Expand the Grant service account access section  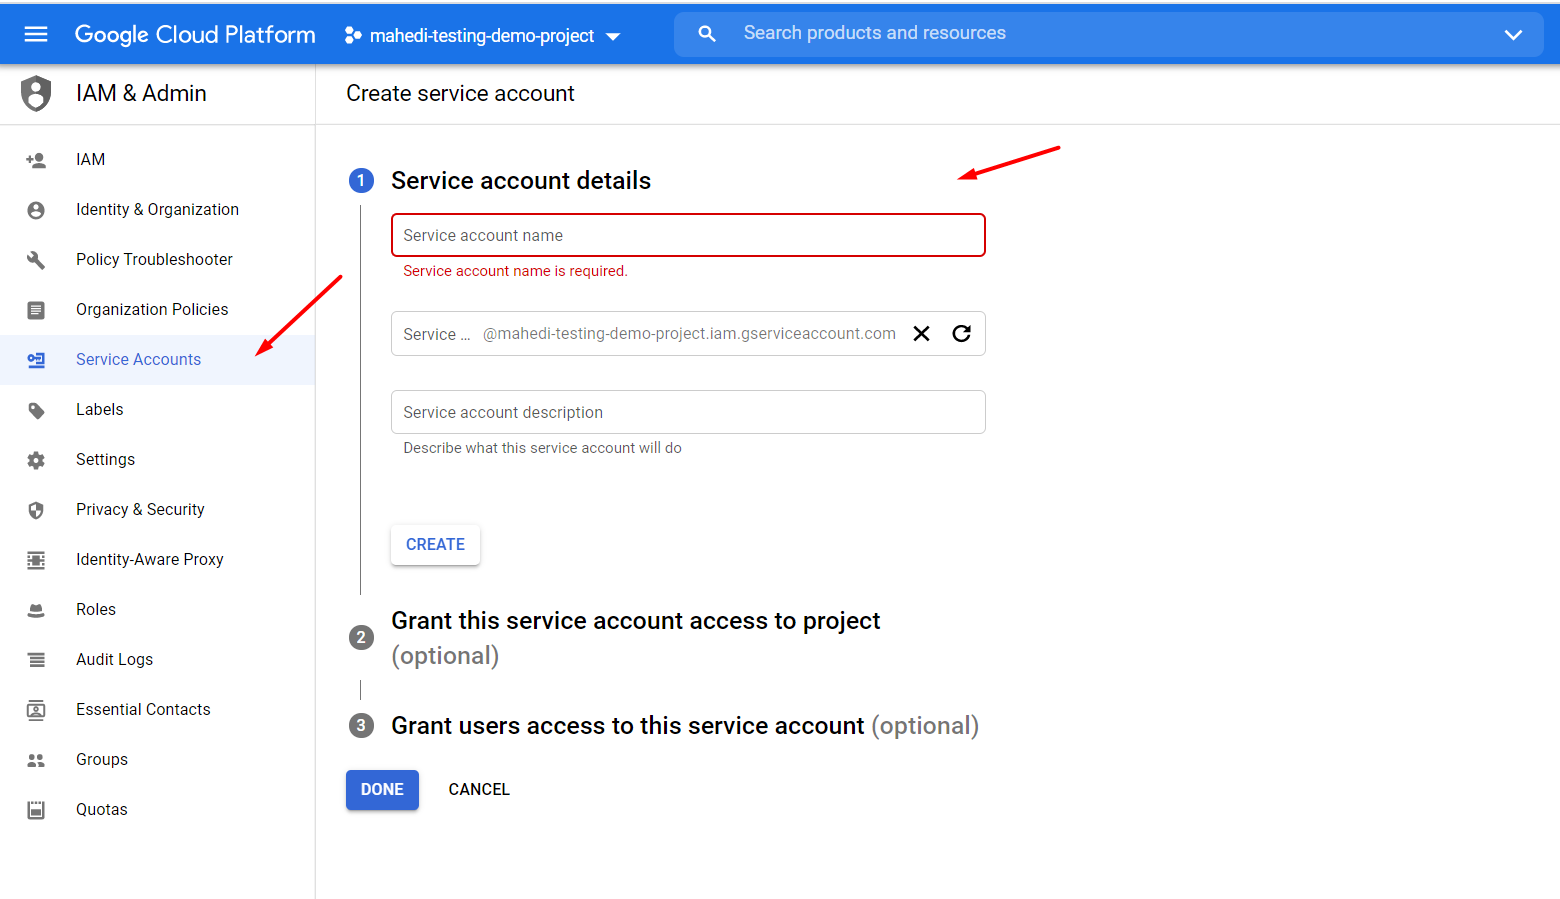pos(636,620)
